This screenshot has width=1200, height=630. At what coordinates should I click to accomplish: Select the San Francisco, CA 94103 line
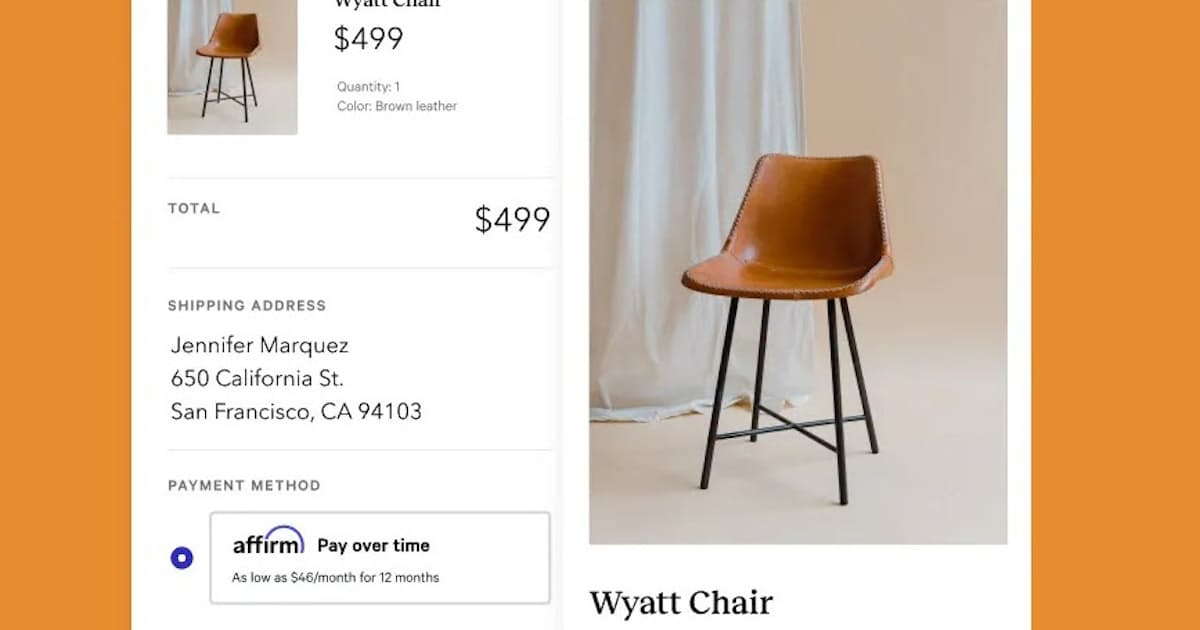click(x=296, y=412)
